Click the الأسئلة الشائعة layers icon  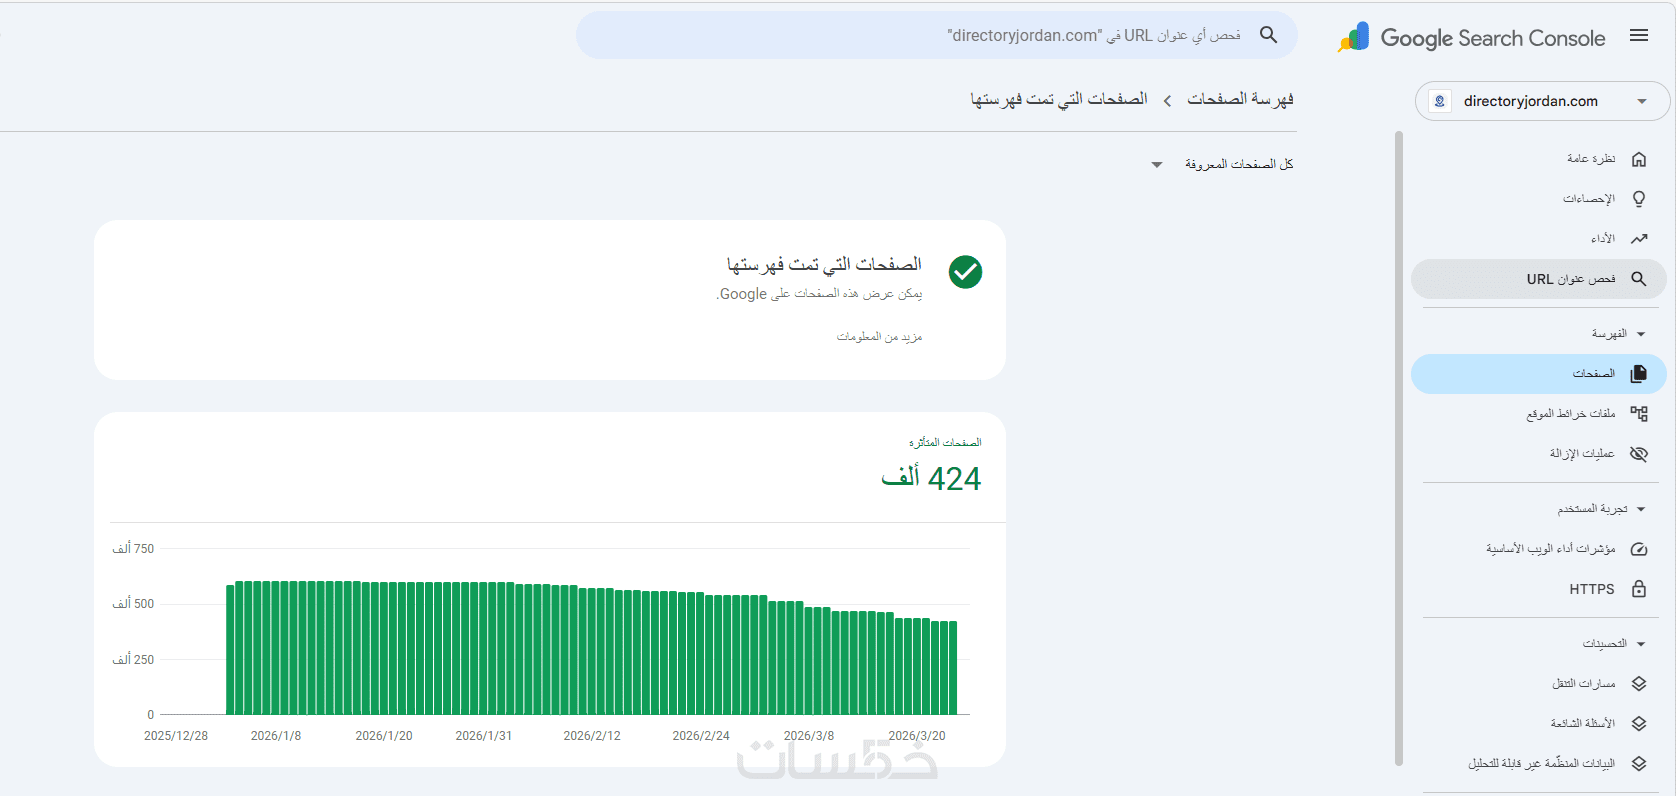point(1638,724)
